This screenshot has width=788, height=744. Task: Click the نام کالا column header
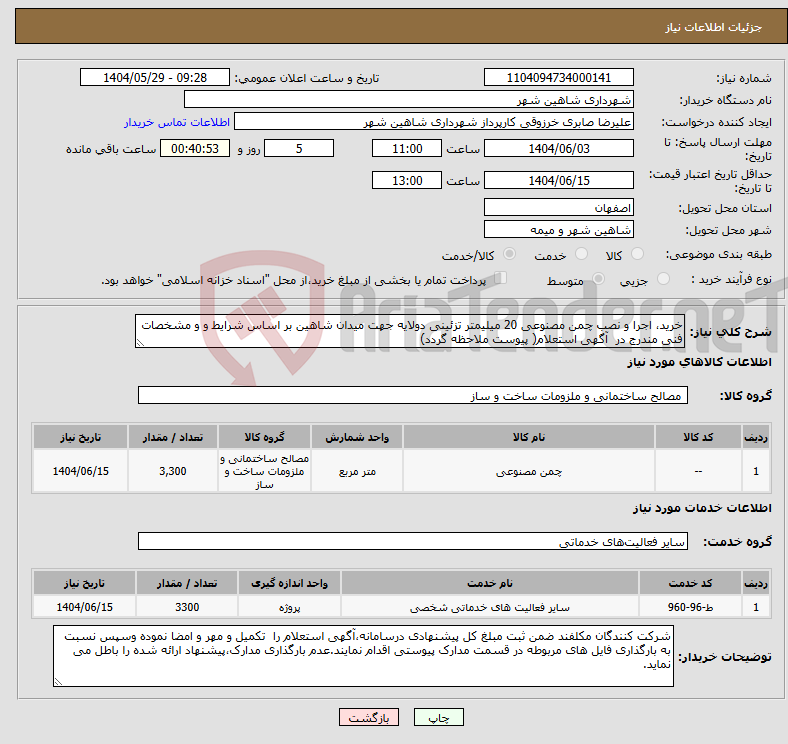click(x=529, y=437)
